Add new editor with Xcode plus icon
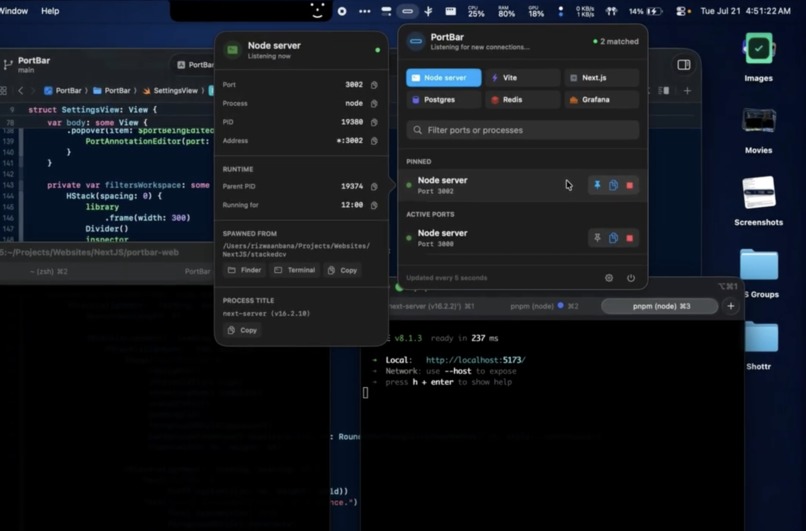 (x=687, y=91)
